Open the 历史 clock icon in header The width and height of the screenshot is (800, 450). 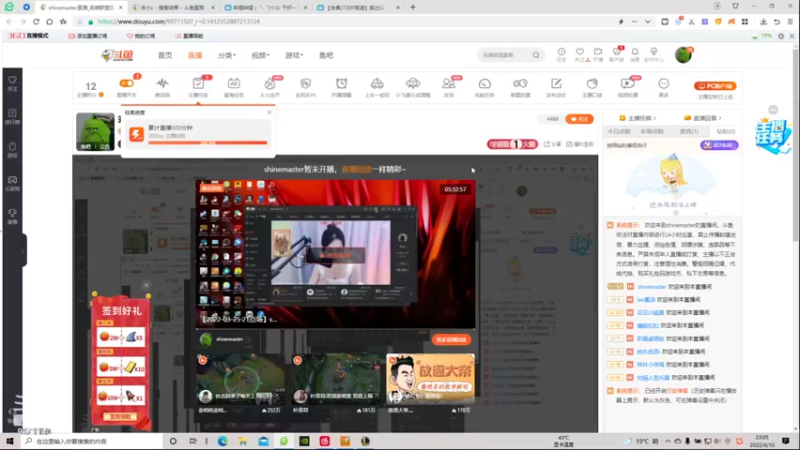pos(561,52)
